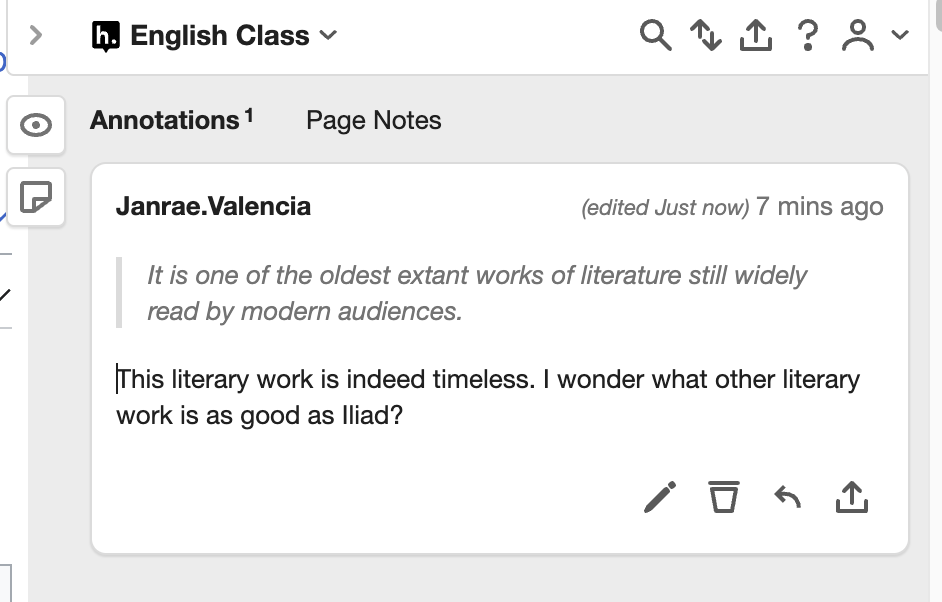Delete the annotation with the trash icon
942x602 pixels.
[723, 497]
